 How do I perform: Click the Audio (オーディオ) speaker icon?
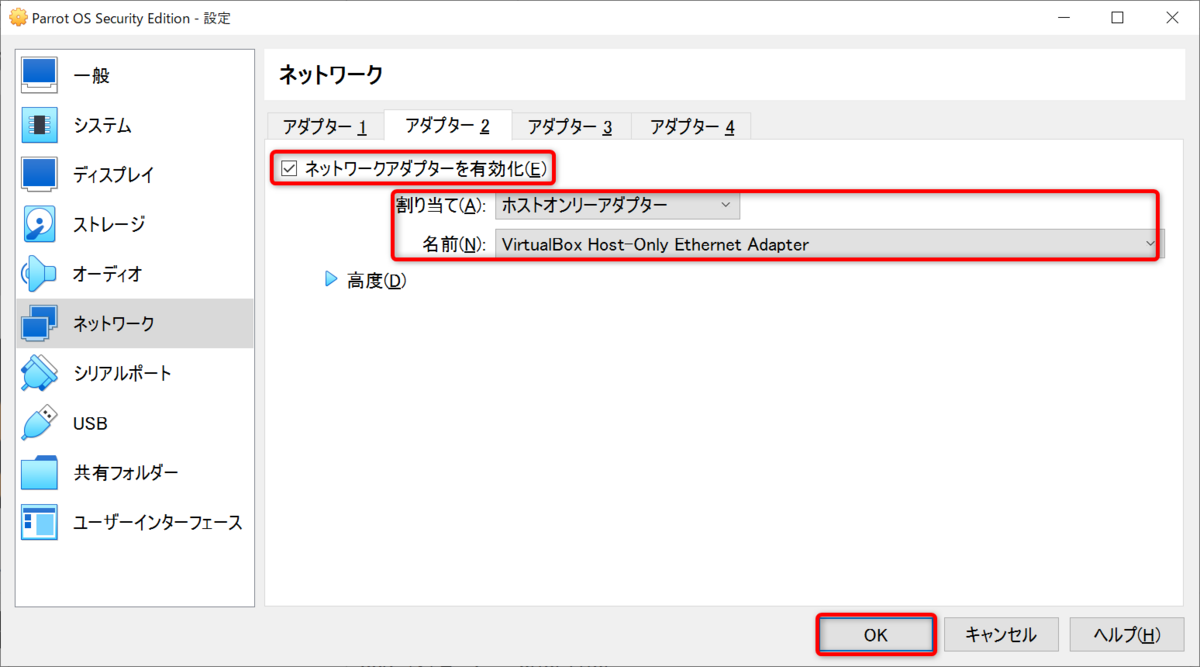(40, 273)
